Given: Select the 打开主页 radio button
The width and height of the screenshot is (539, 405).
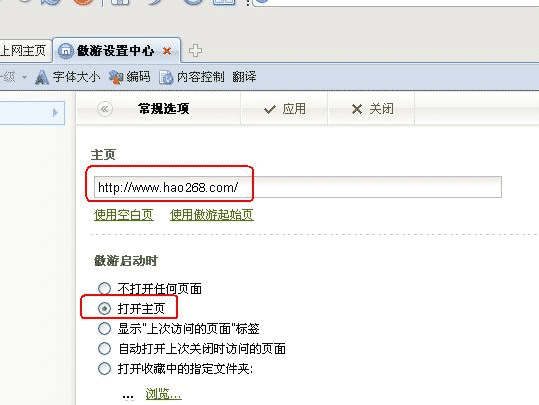Looking at the screenshot, I should click(104, 308).
